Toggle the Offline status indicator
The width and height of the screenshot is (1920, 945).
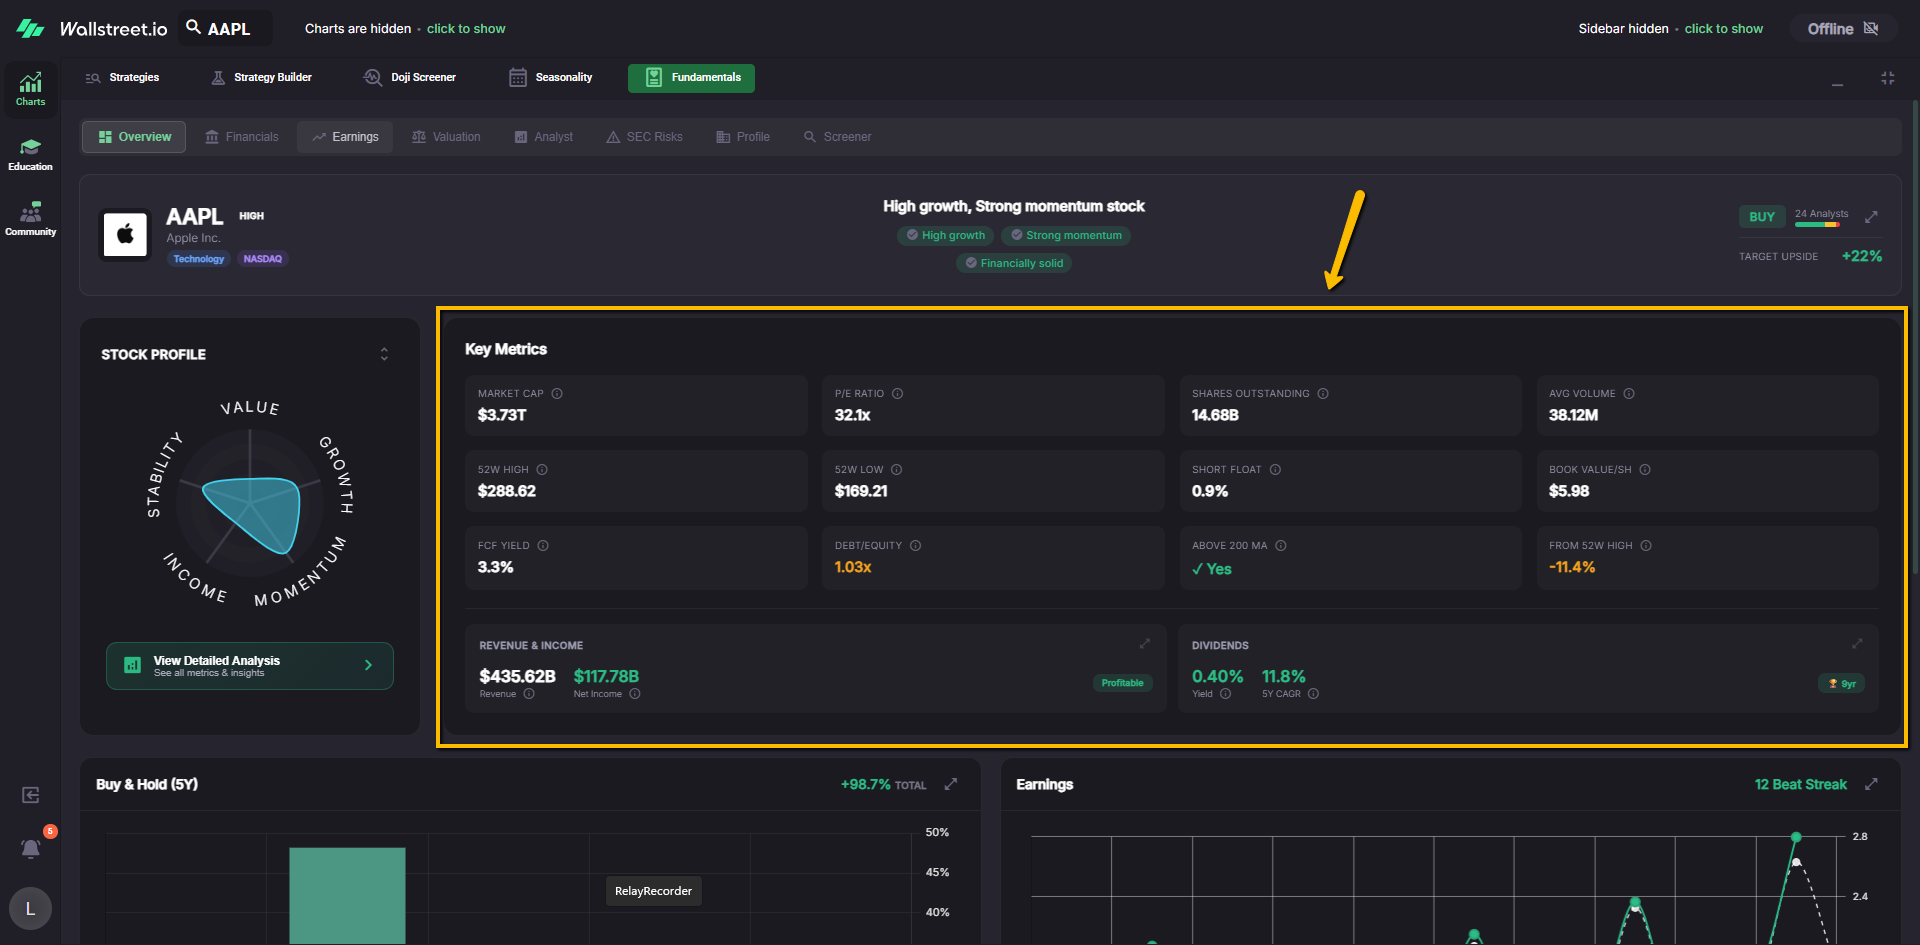pyautogui.click(x=1842, y=29)
